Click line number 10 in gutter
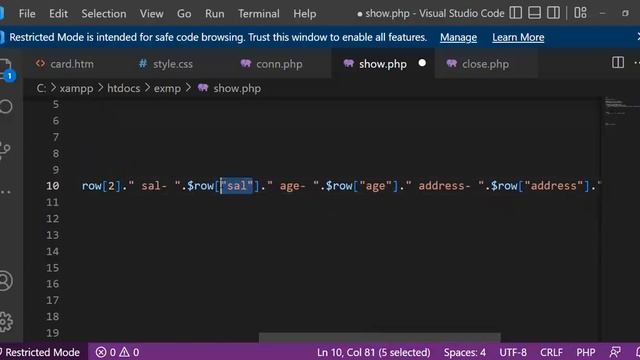 pos(52,186)
